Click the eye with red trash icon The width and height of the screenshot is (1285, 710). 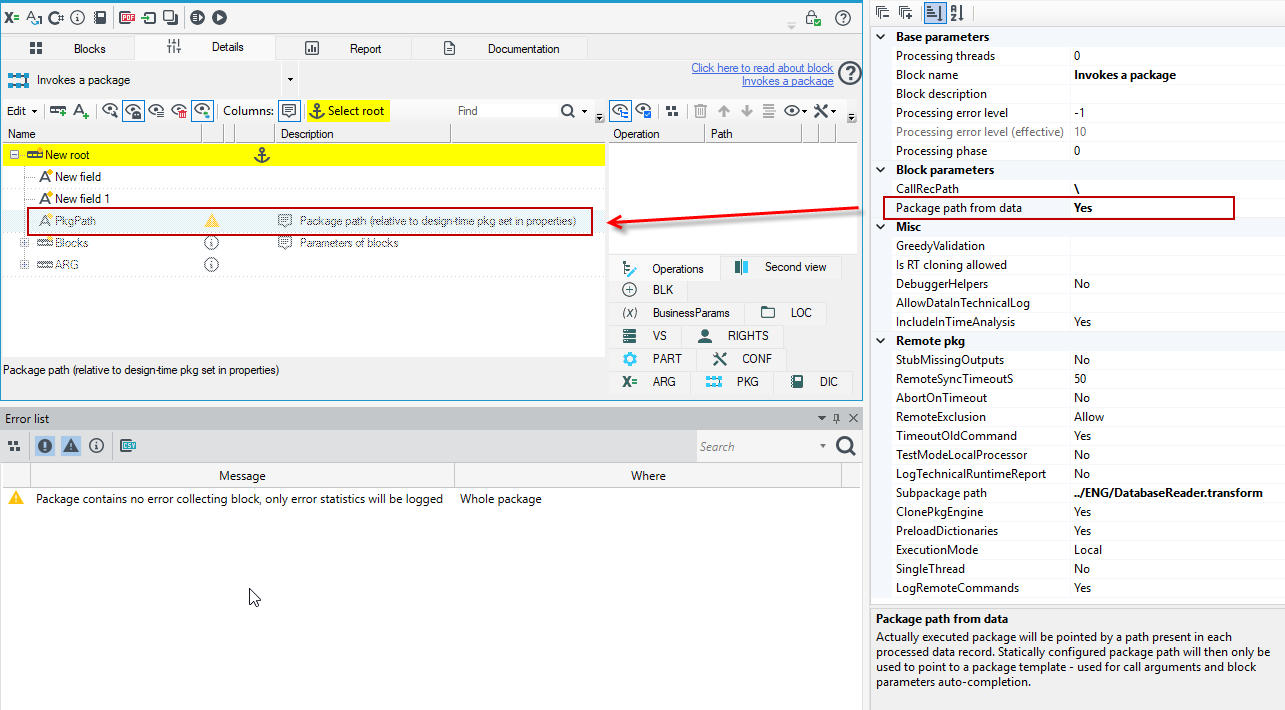pos(180,111)
